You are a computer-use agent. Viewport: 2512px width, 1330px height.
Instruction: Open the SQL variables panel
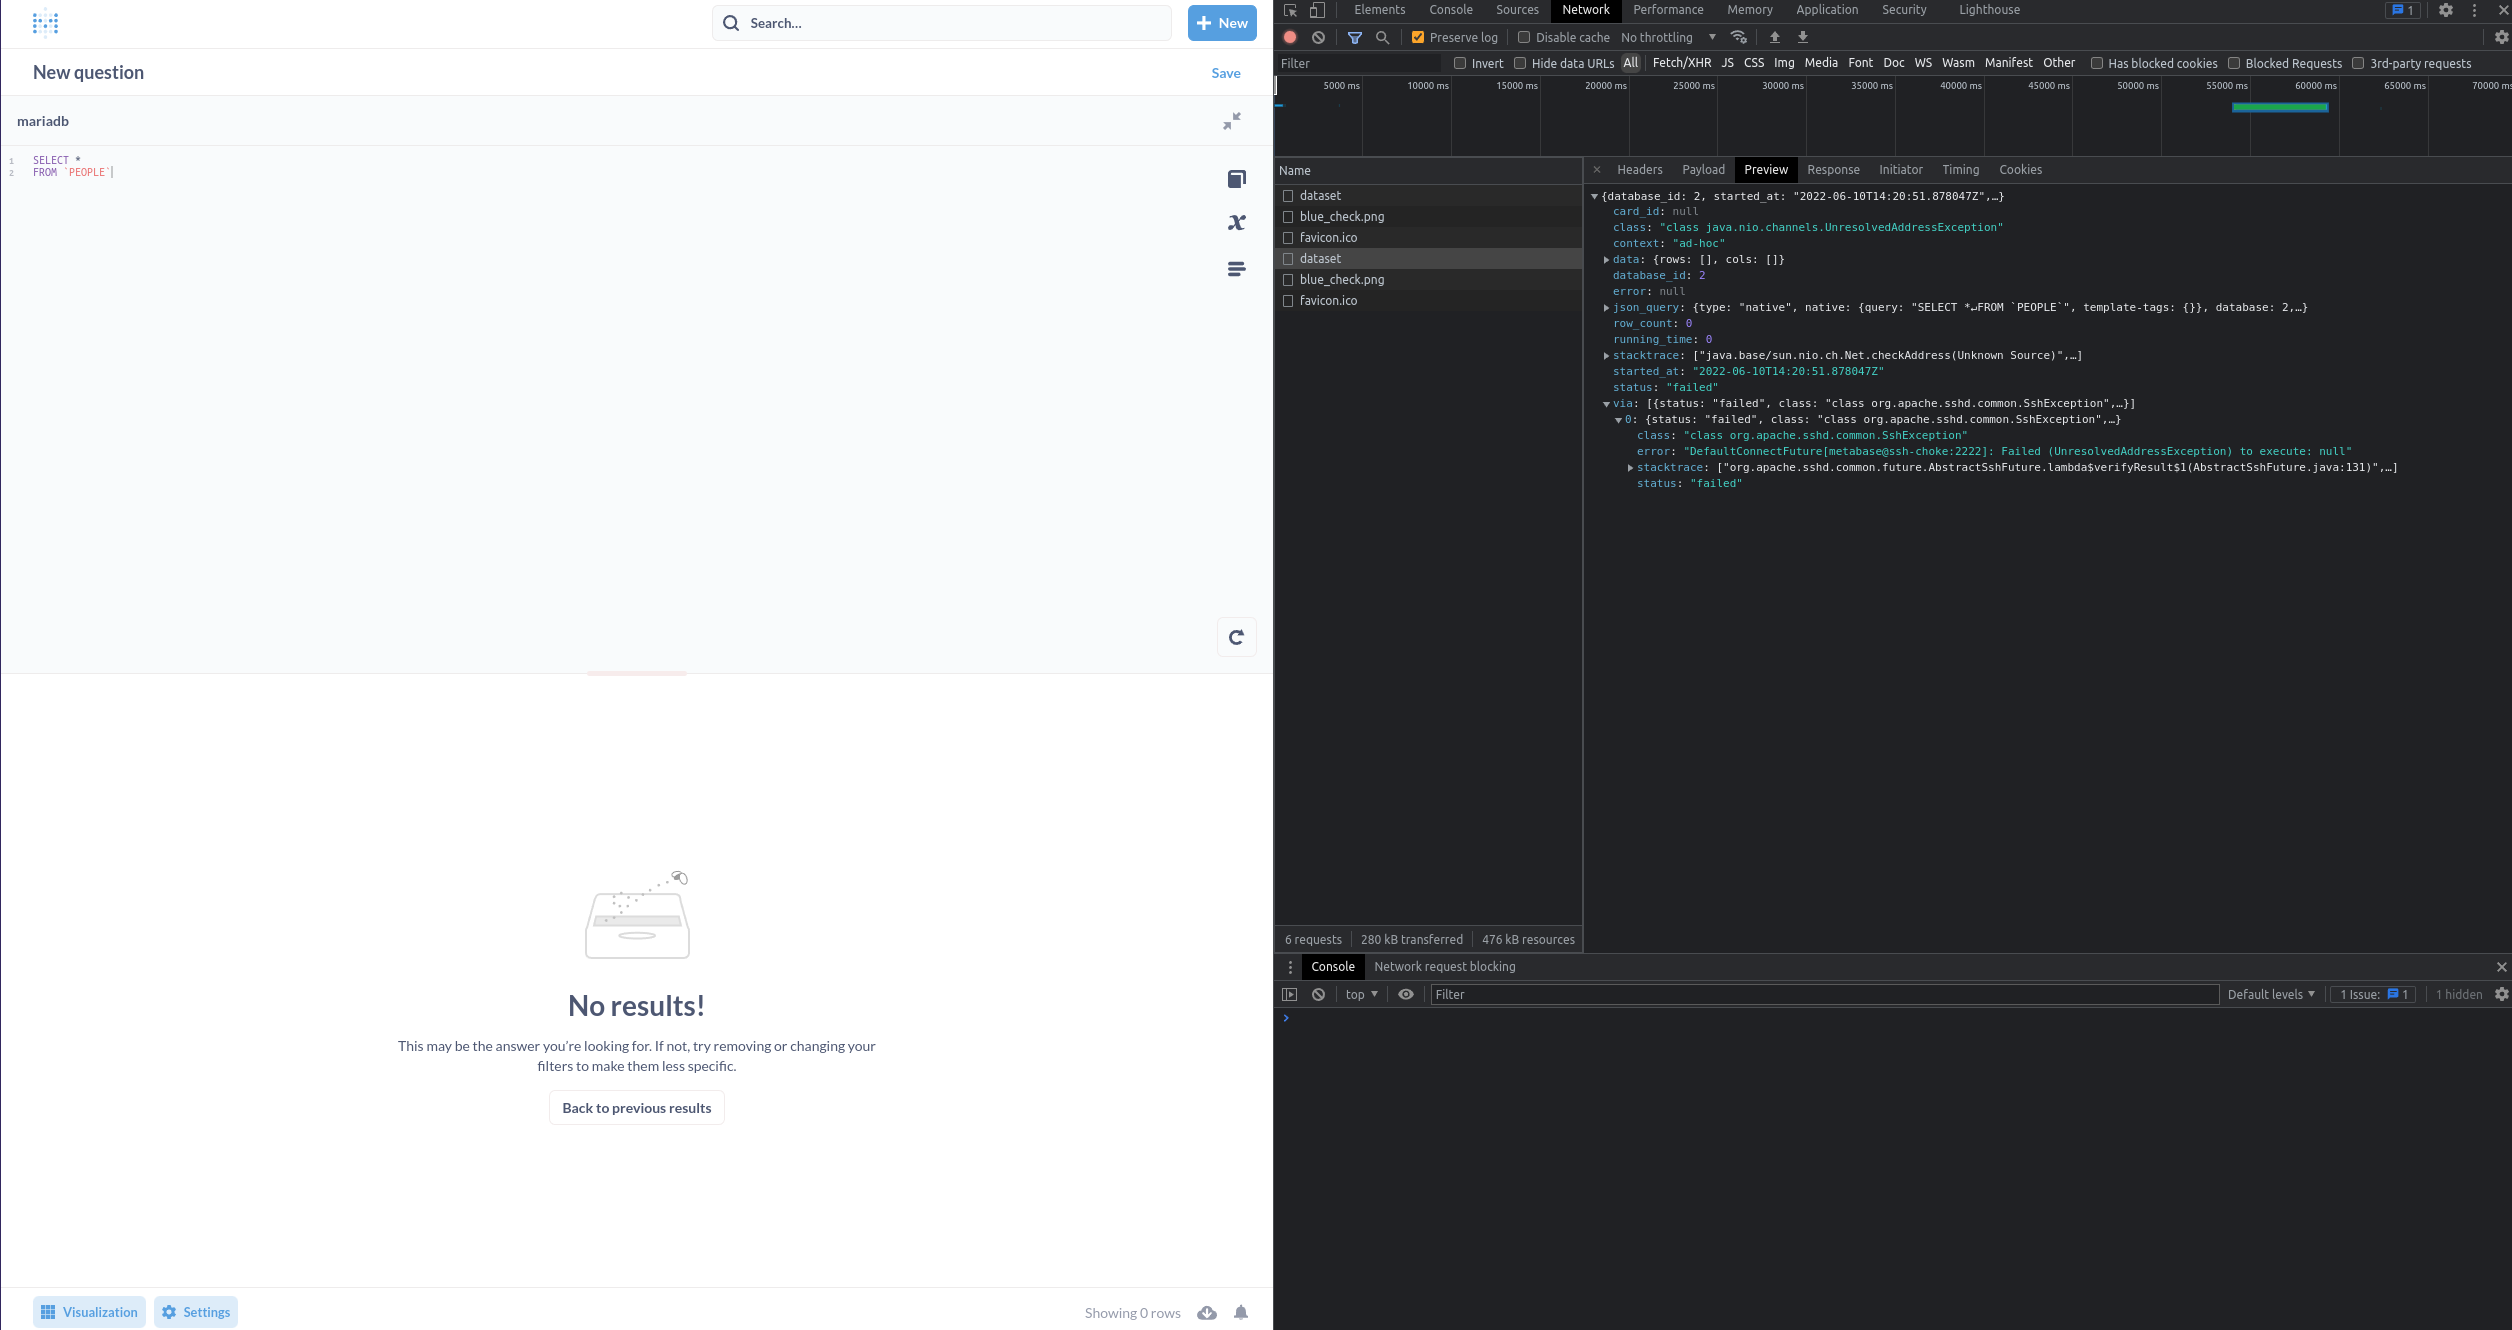(1237, 222)
